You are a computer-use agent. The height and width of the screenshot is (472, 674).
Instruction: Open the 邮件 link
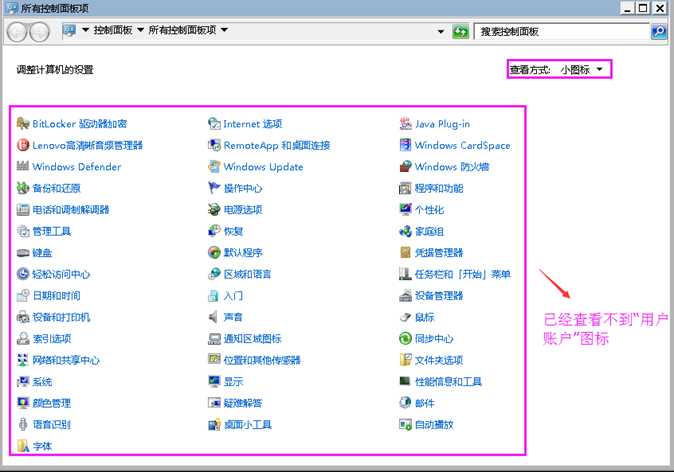pos(425,403)
